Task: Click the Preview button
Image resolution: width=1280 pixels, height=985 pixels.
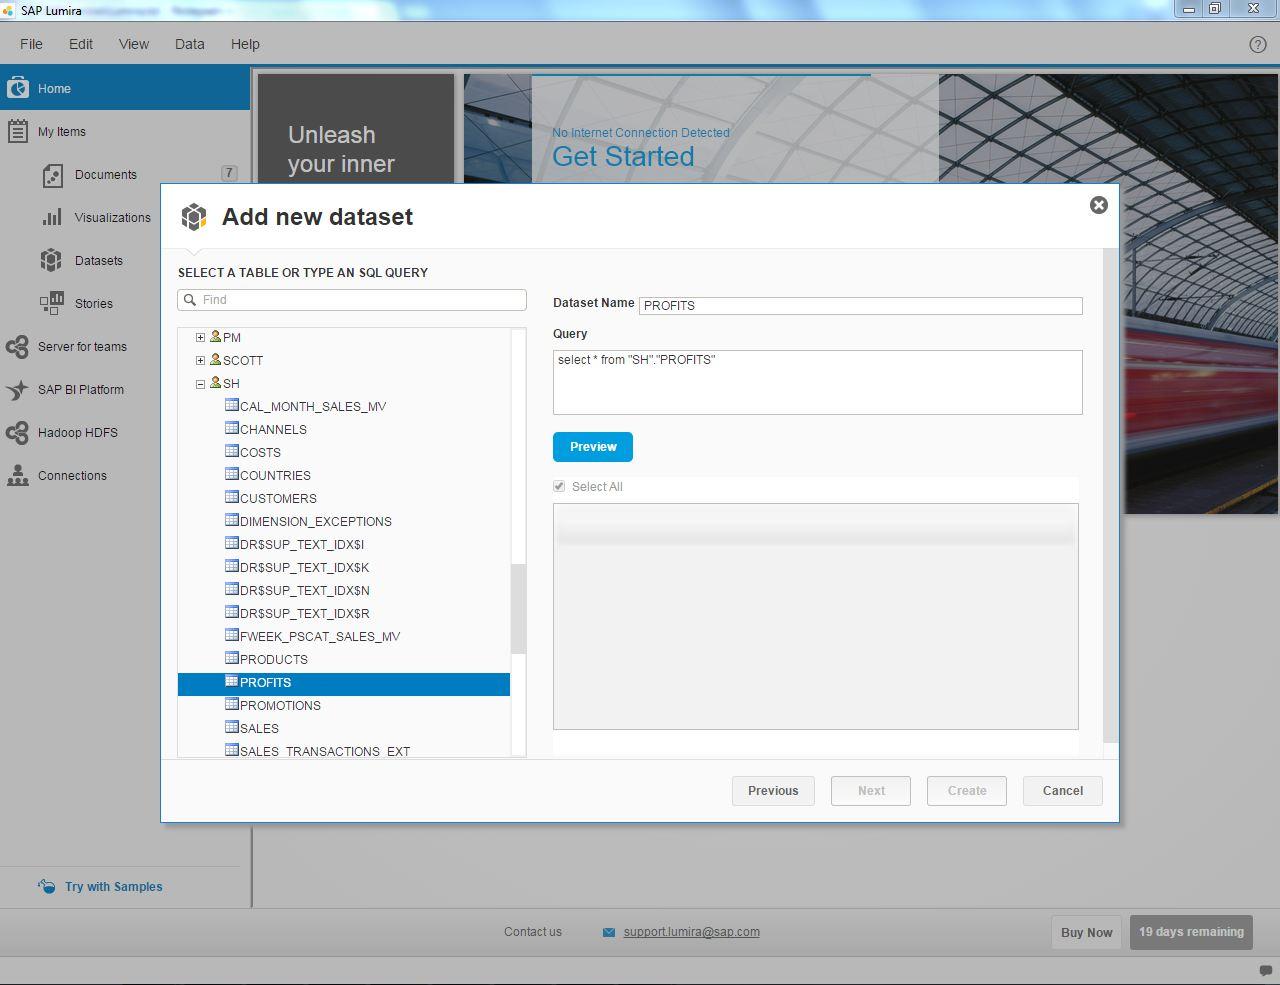Action: [593, 447]
